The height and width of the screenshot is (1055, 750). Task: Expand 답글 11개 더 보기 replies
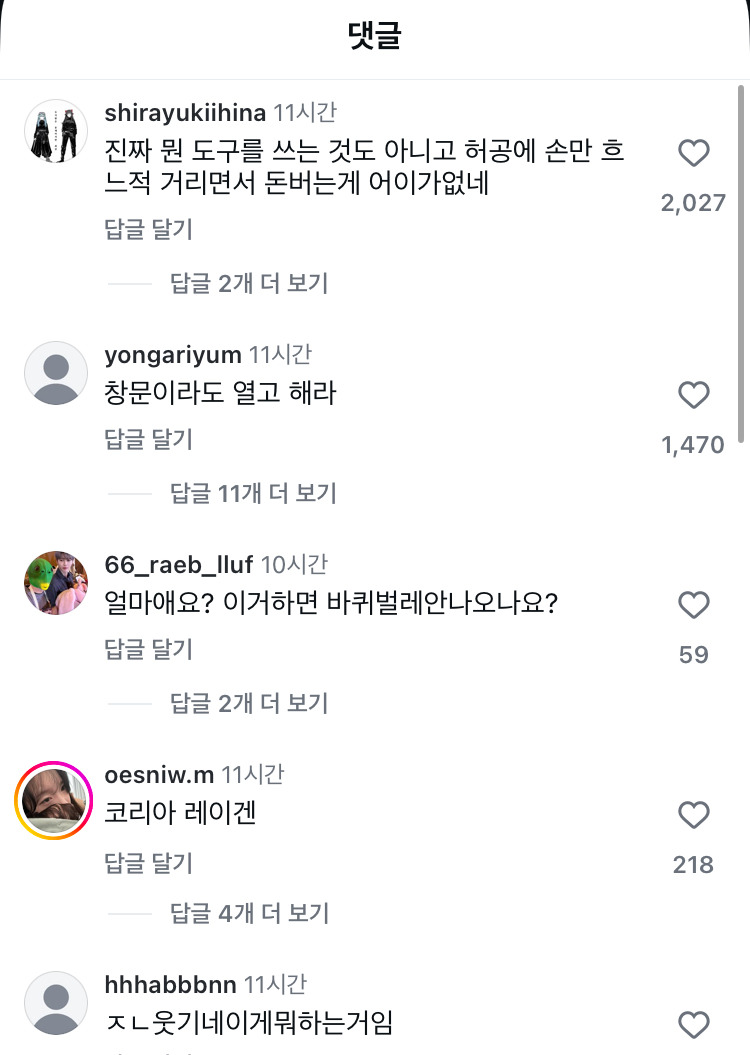pyautogui.click(x=253, y=493)
